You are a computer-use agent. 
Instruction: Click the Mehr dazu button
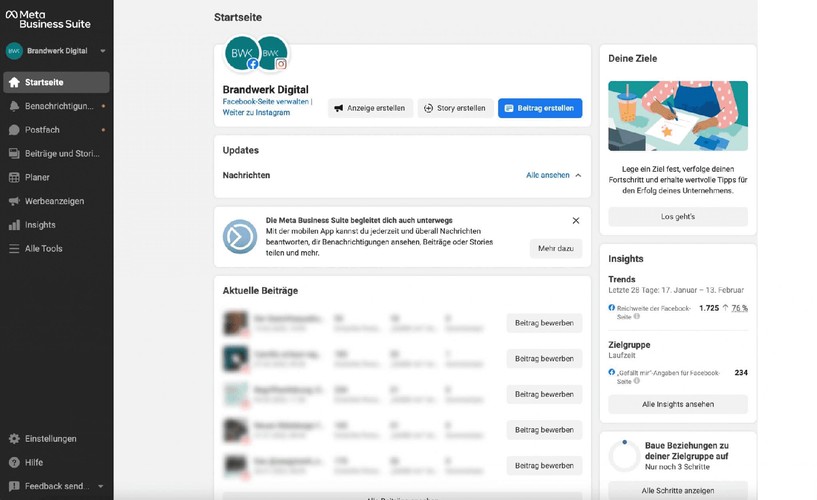tap(556, 249)
